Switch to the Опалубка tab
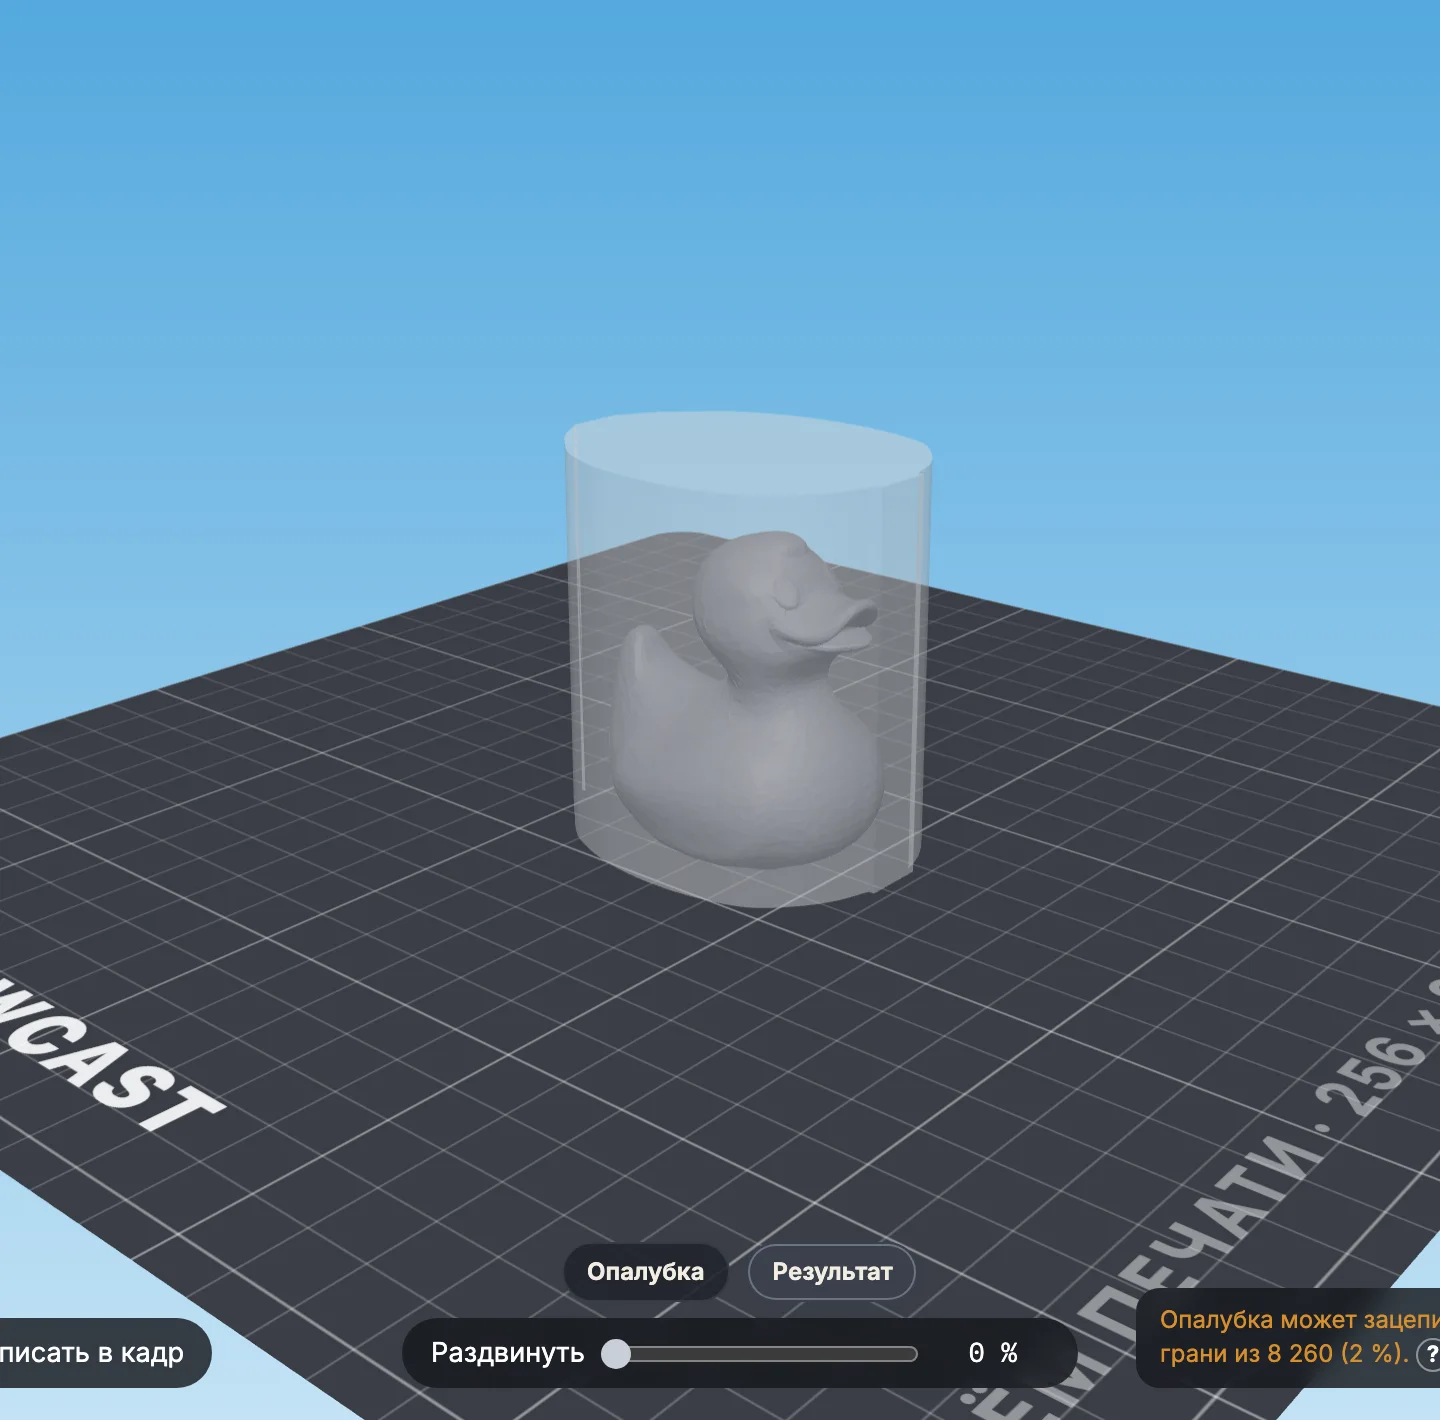 tap(645, 1272)
